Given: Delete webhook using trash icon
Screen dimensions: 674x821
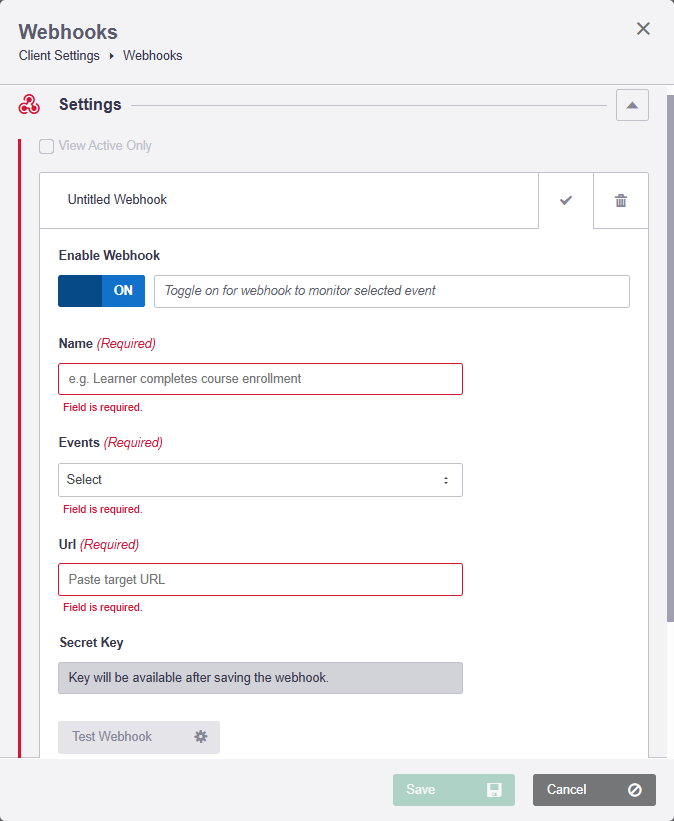Looking at the screenshot, I should tap(620, 200).
